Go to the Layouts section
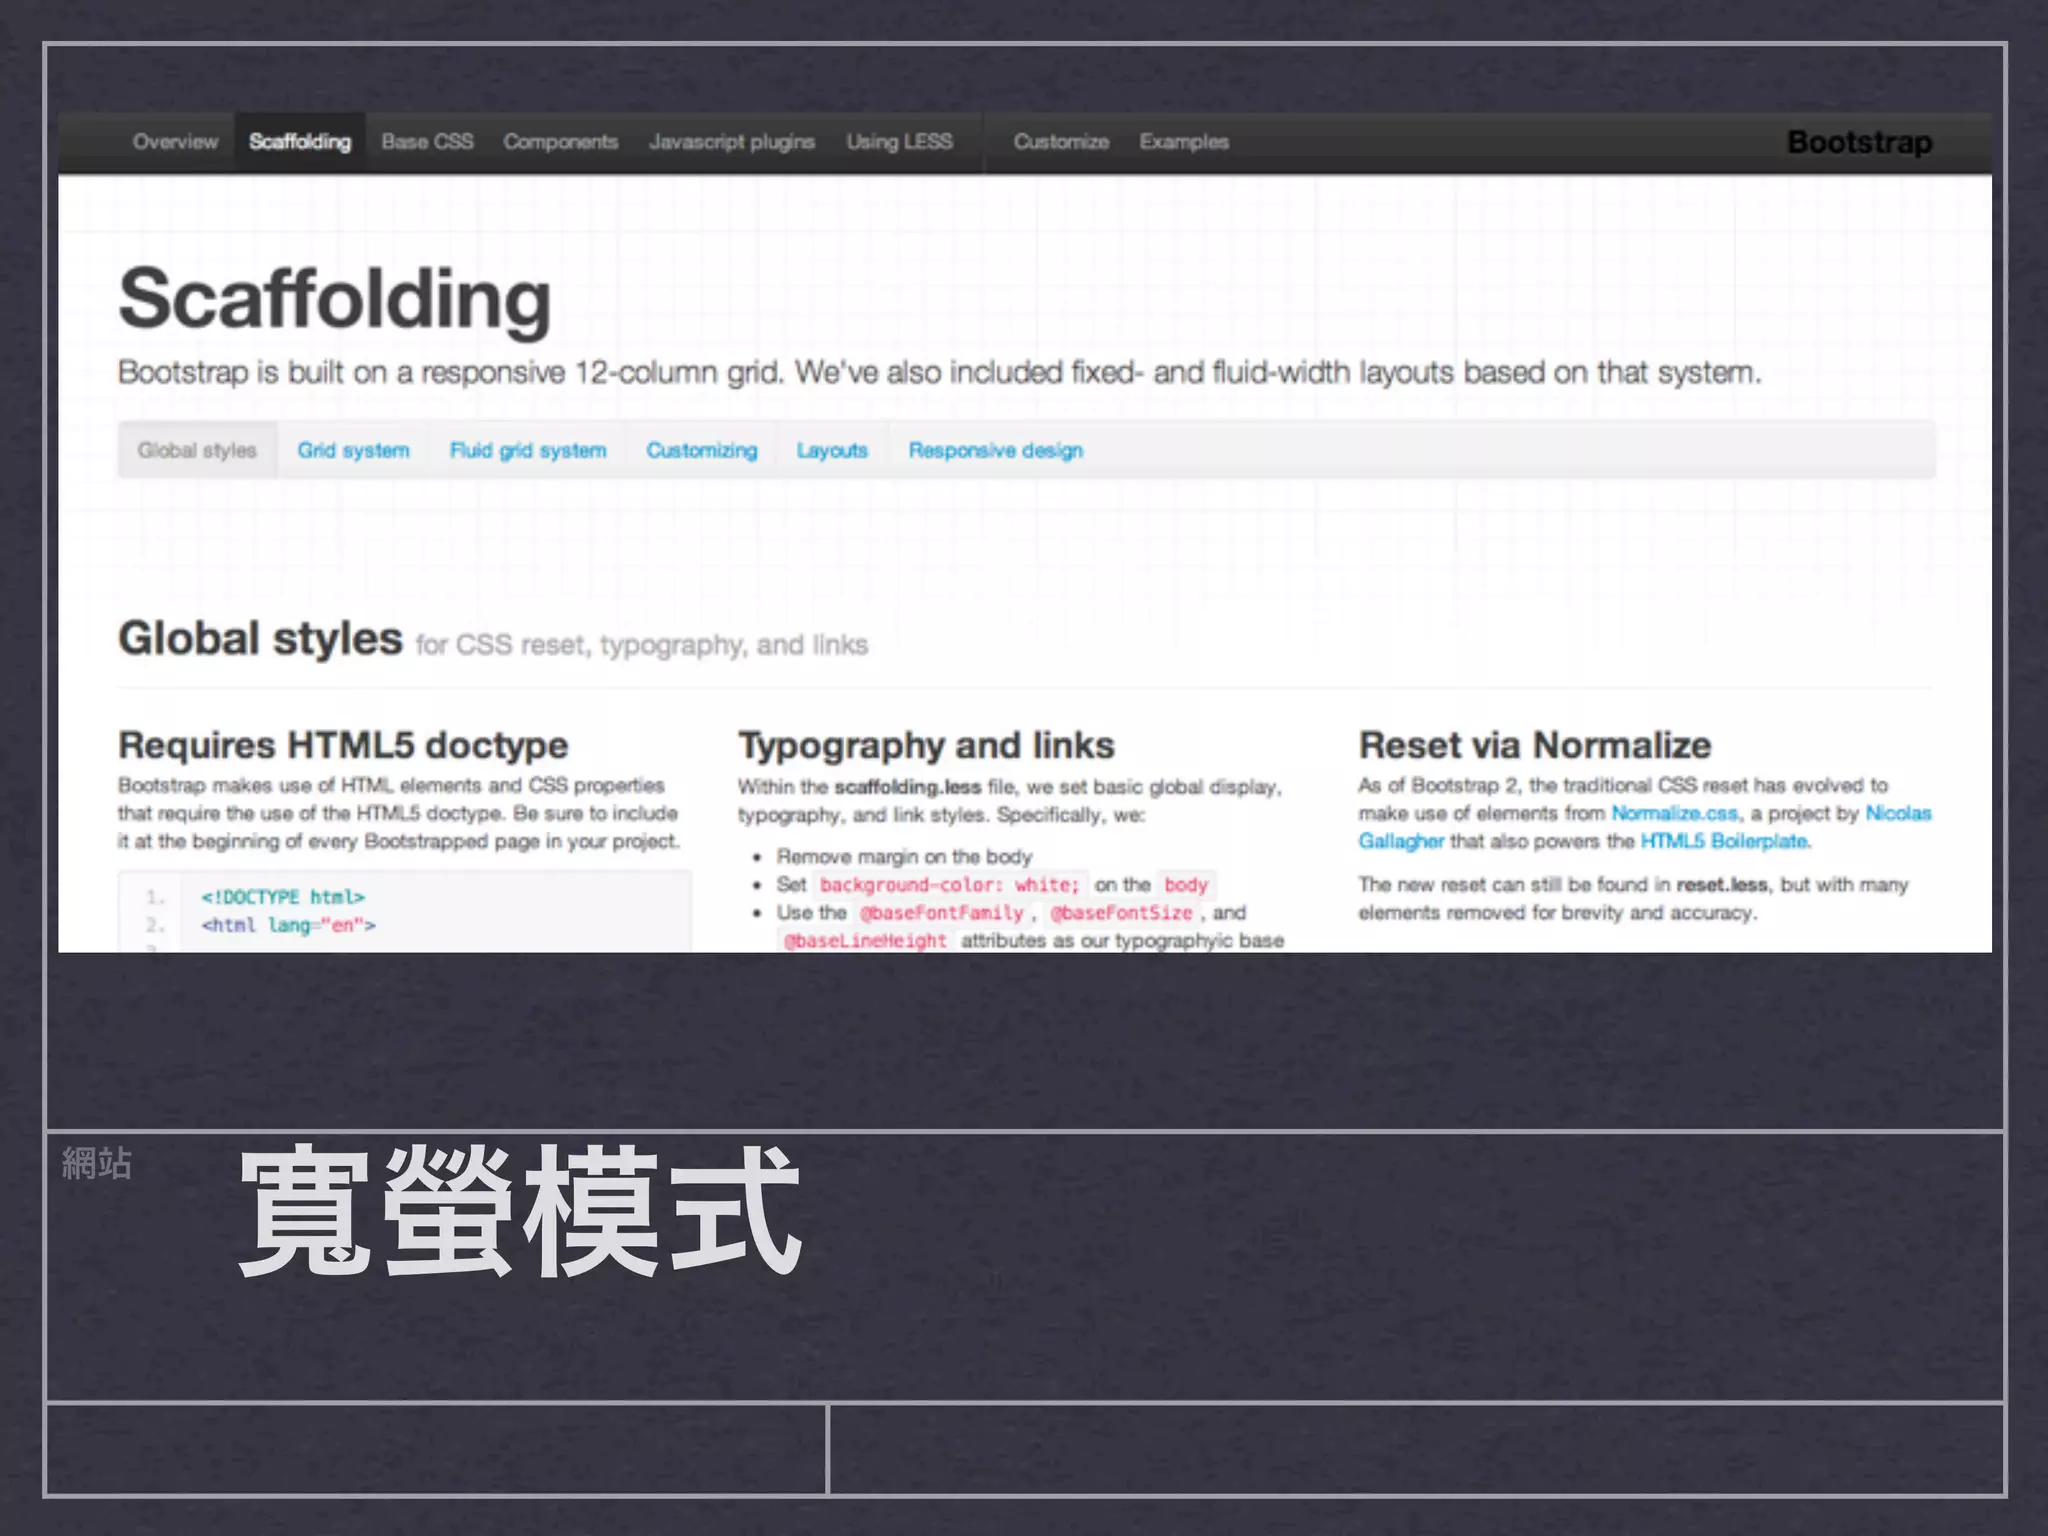 pyautogui.click(x=832, y=451)
